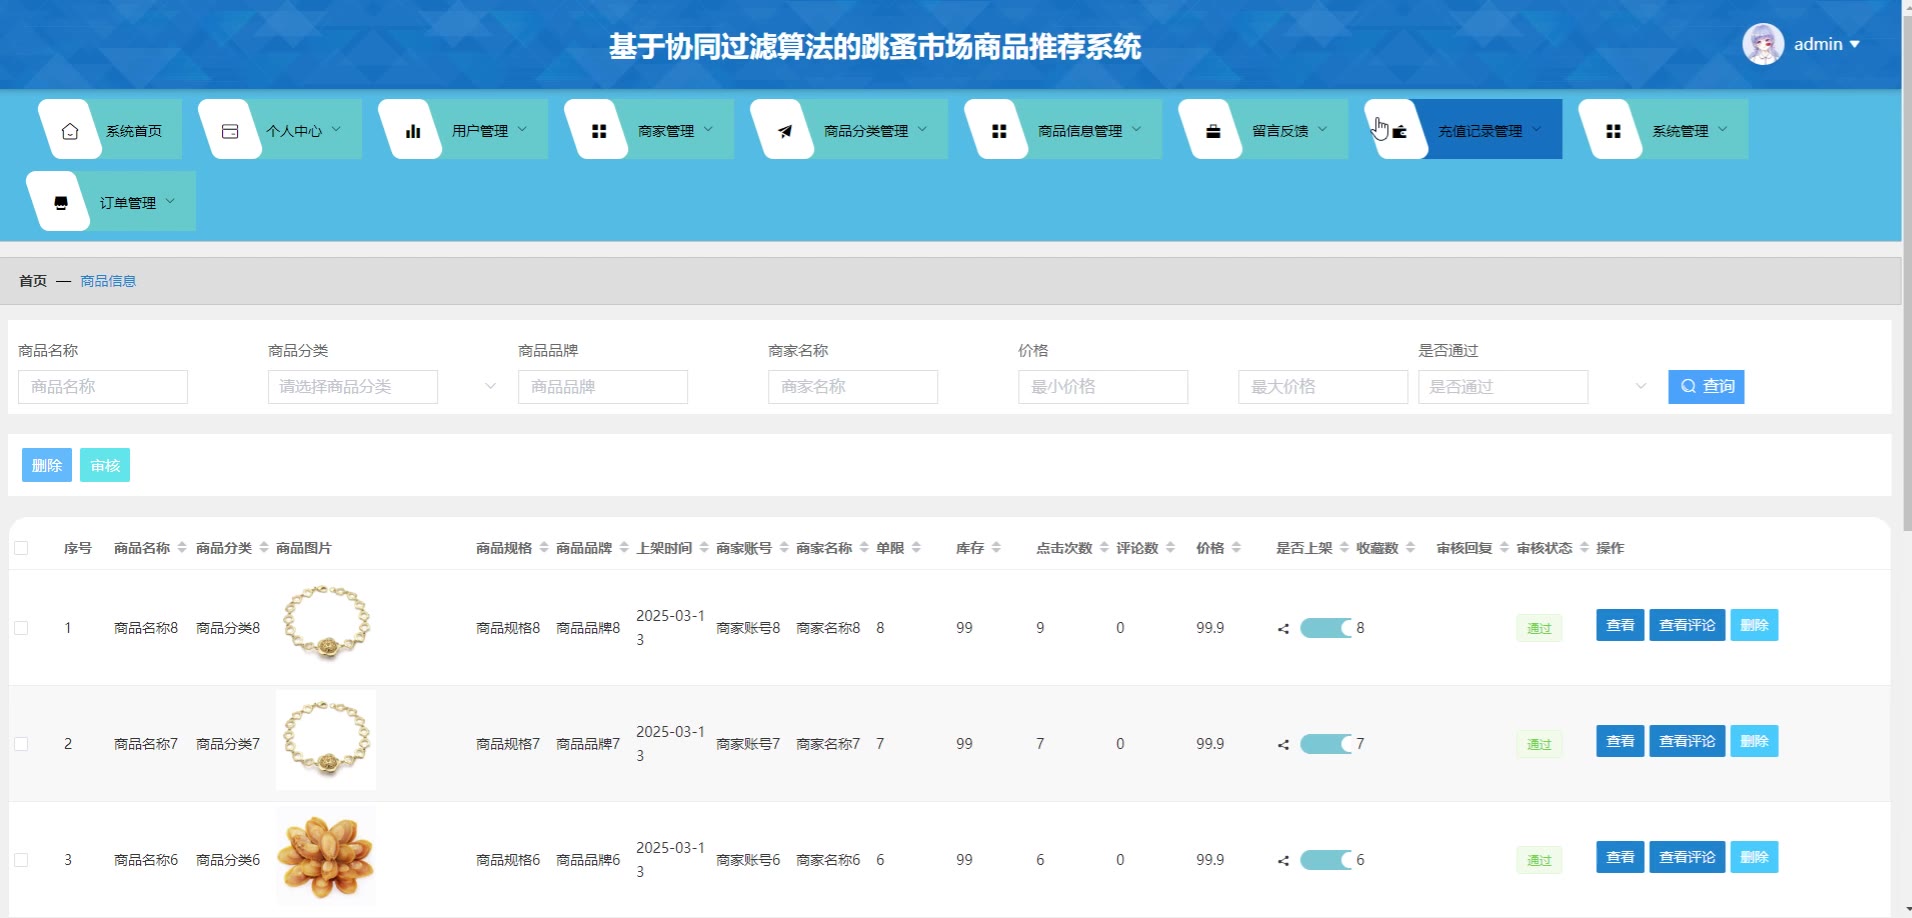This screenshot has height=918, width=1912.
Task: Click the grid icon for 商家管理
Action: [x=599, y=131]
